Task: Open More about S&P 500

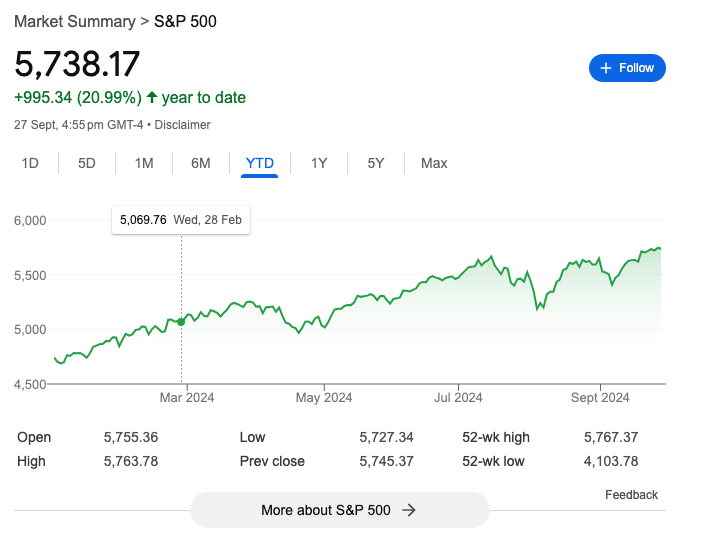Action: click(339, 510)
